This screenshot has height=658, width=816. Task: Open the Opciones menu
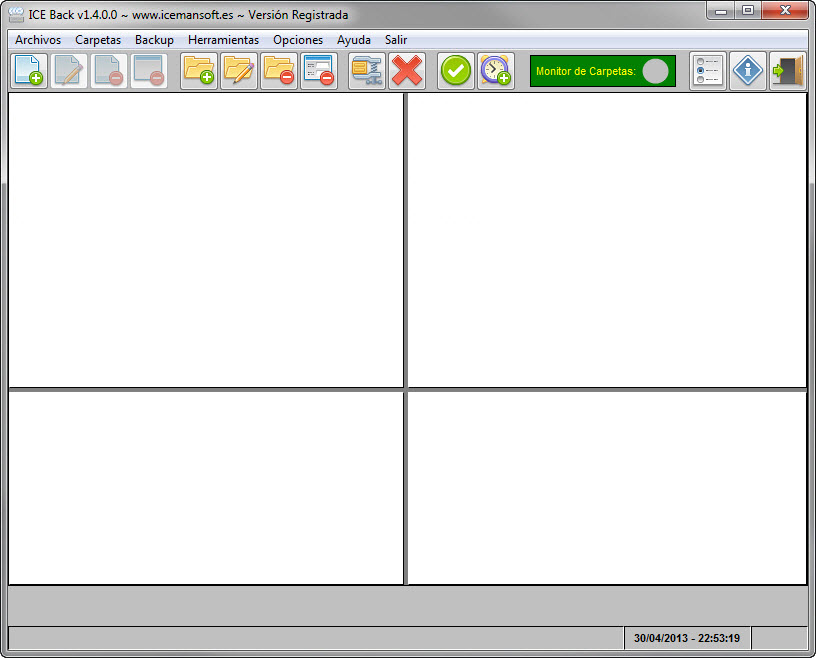tap(298, 40)
